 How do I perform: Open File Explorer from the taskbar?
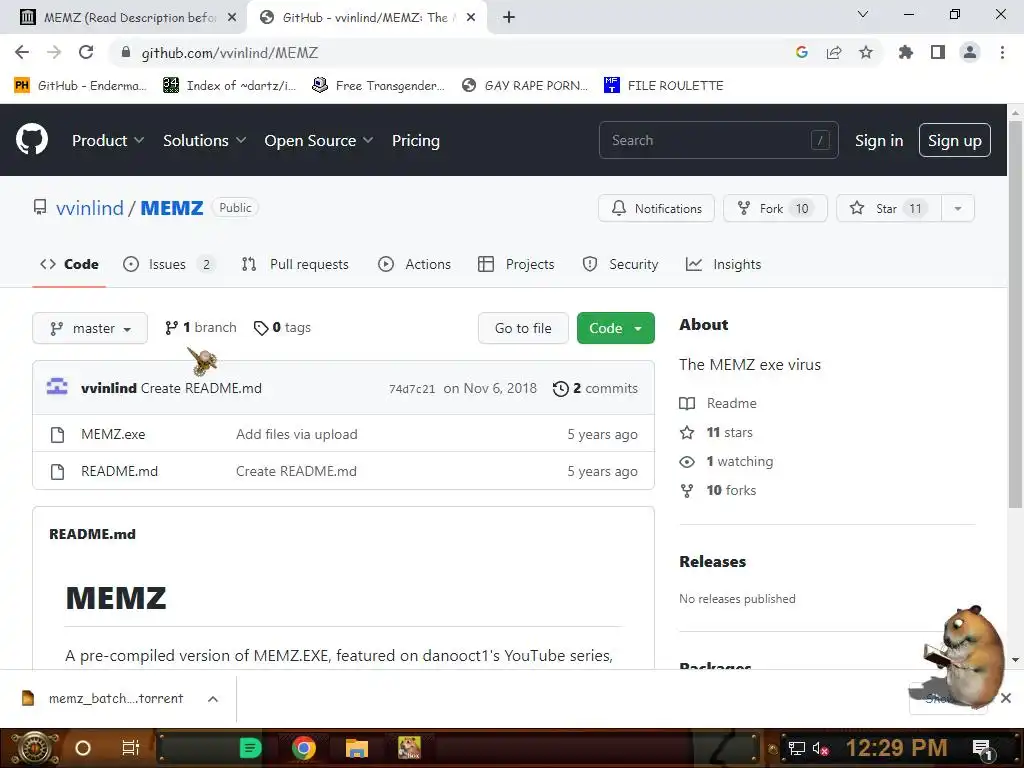click(x=357, y=748)
